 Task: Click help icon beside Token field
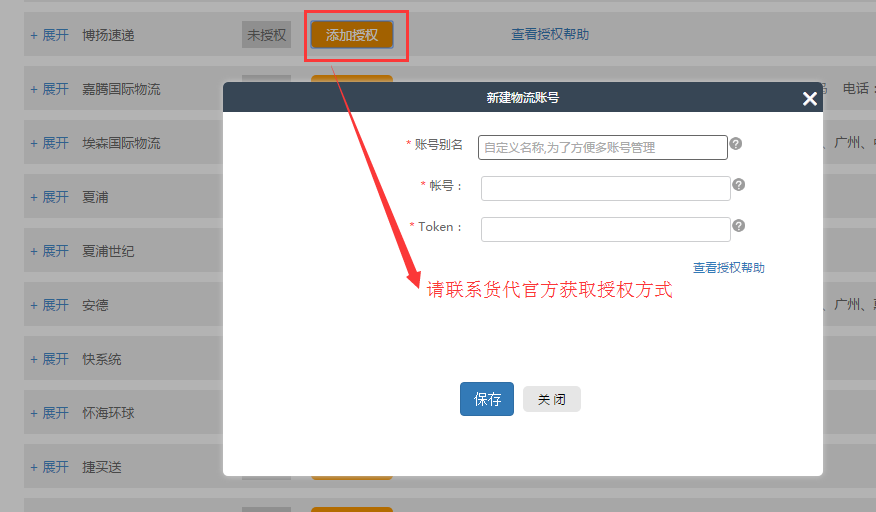(739, 225)
